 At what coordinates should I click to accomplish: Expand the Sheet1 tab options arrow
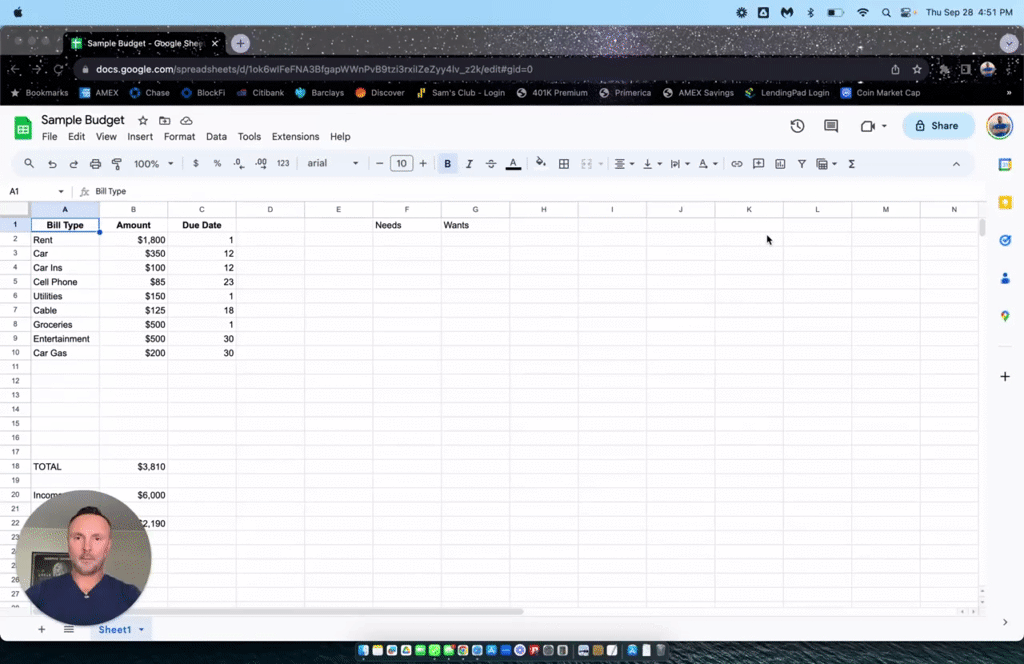[x=142, y=629]
